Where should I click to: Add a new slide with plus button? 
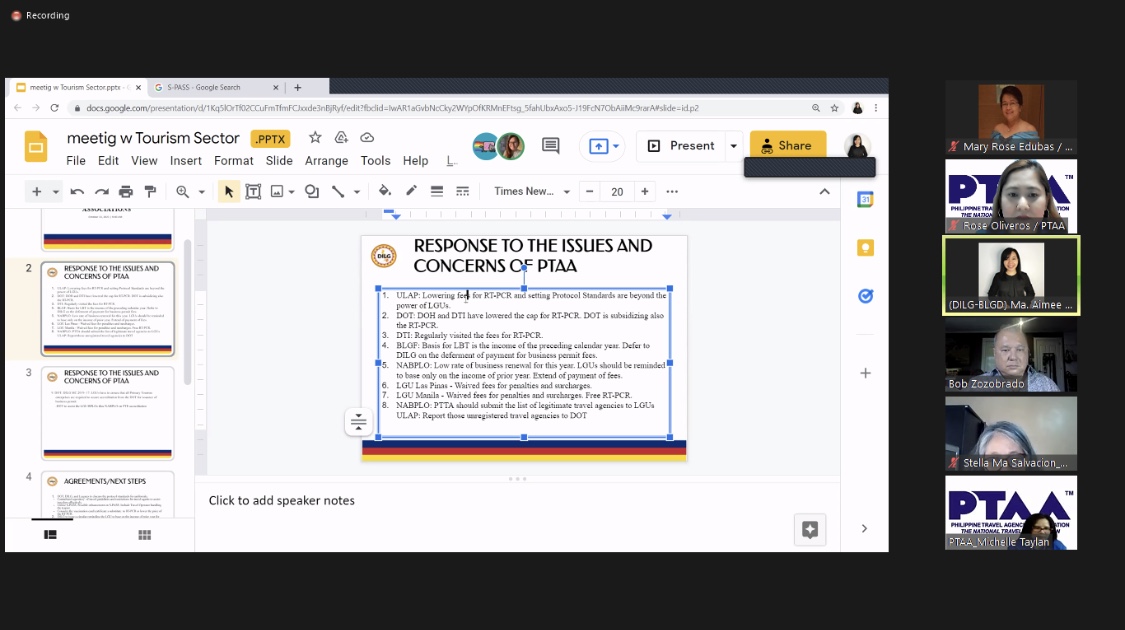pyautogui.click(x=37, y=192)
